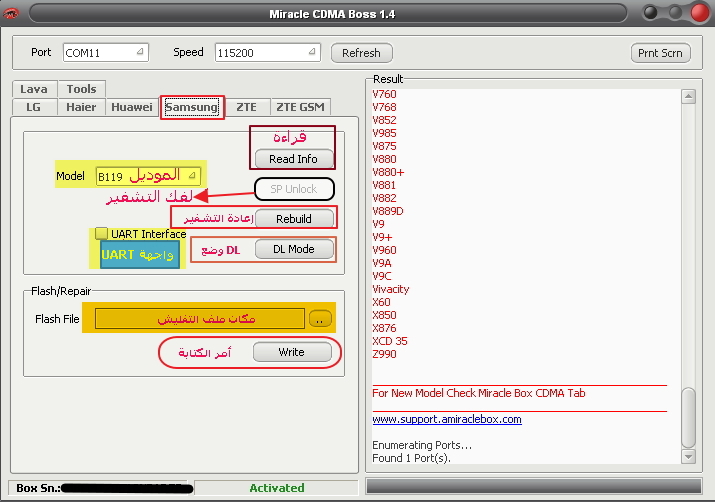
Task: Click the Result scrollbar up arrow
Action: [688, 96]
